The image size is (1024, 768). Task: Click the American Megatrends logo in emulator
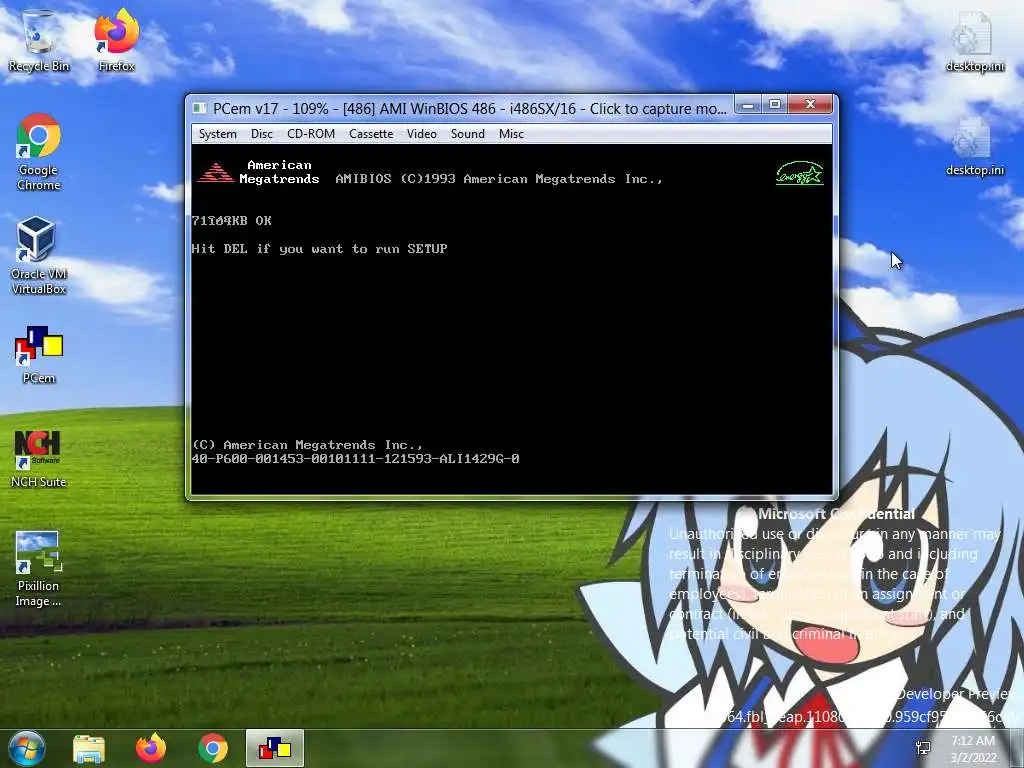point(216,173)
